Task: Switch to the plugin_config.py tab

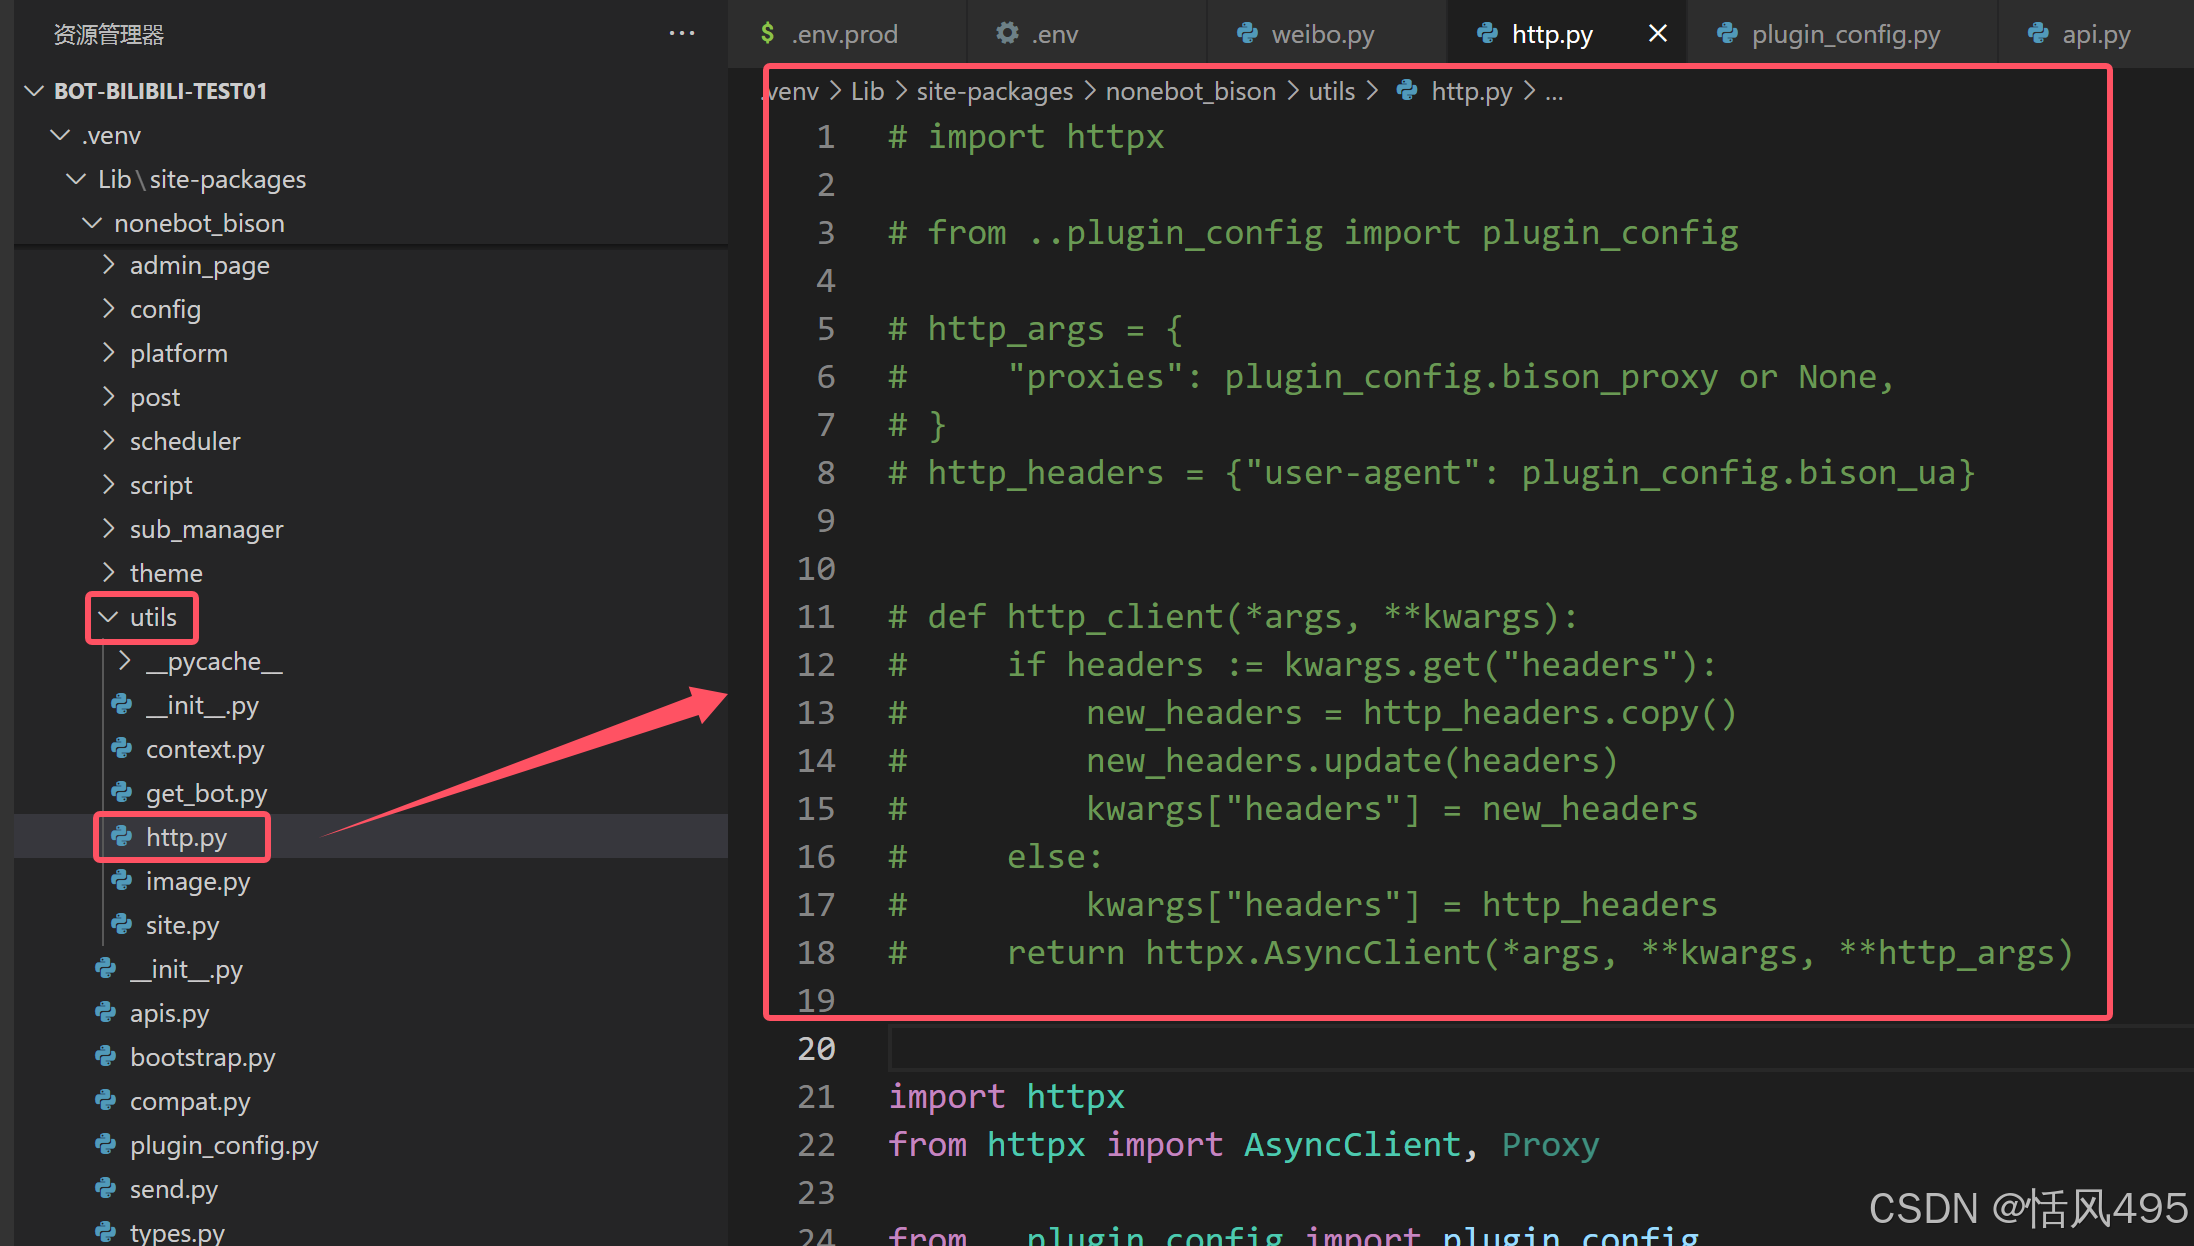Action: pos(1845,34)
